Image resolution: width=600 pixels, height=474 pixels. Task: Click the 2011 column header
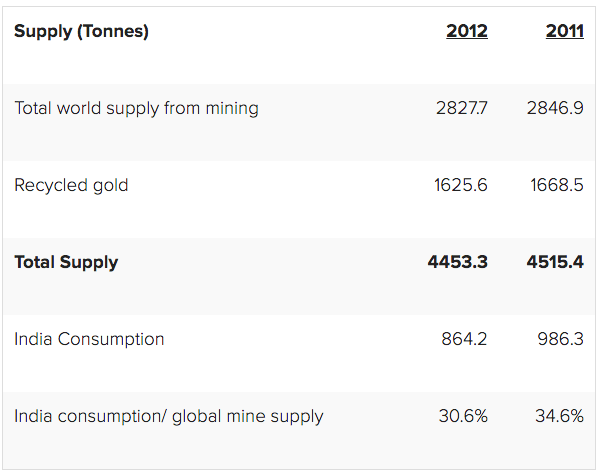564,31
